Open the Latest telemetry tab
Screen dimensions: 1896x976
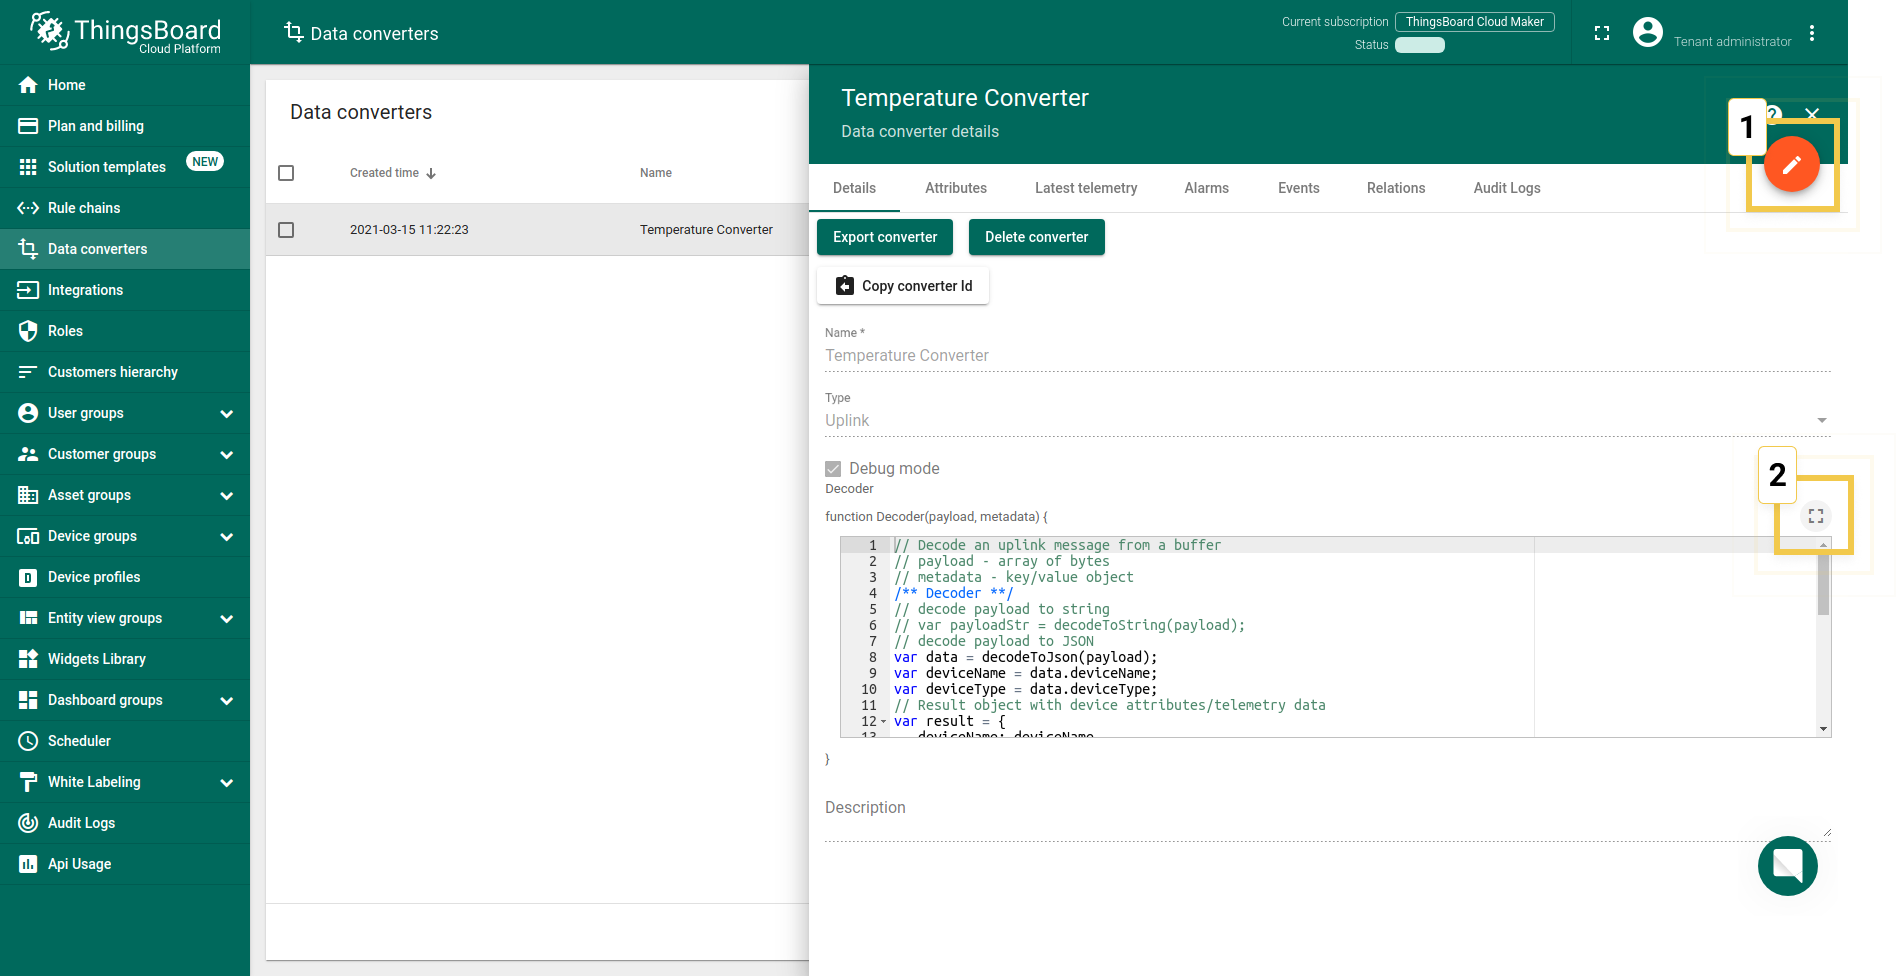coord(1086,188)
